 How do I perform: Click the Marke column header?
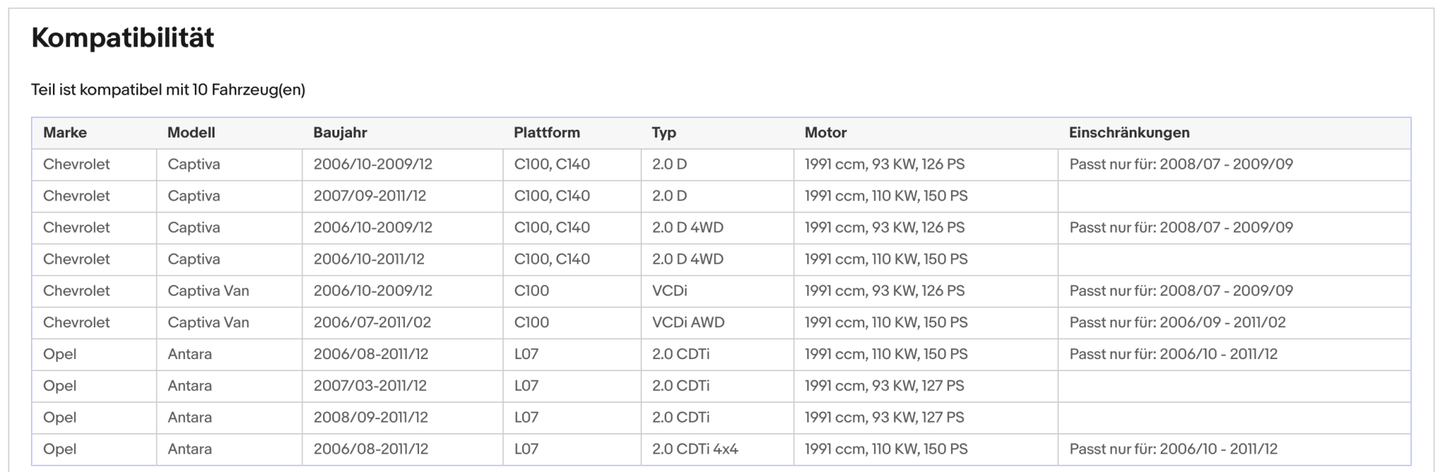click(65, 133)
